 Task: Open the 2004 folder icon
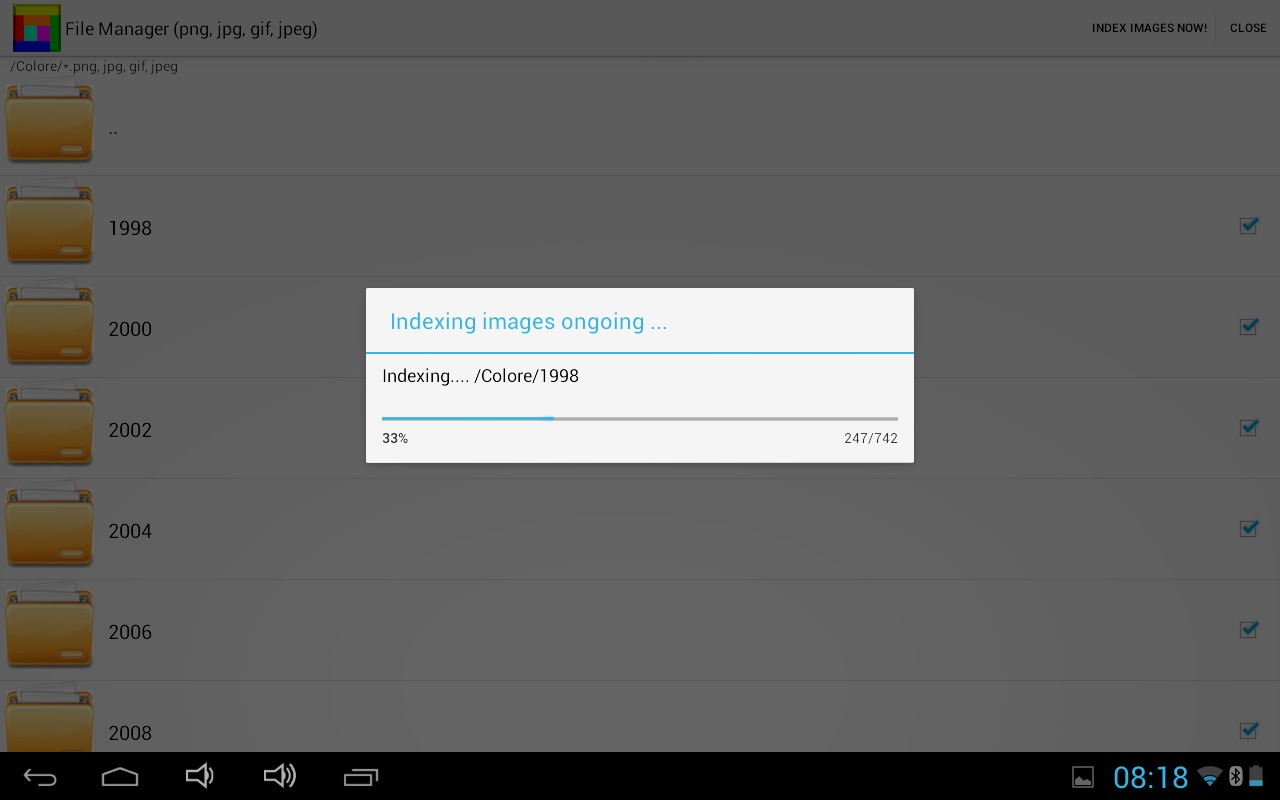click(x=49, y=525)
